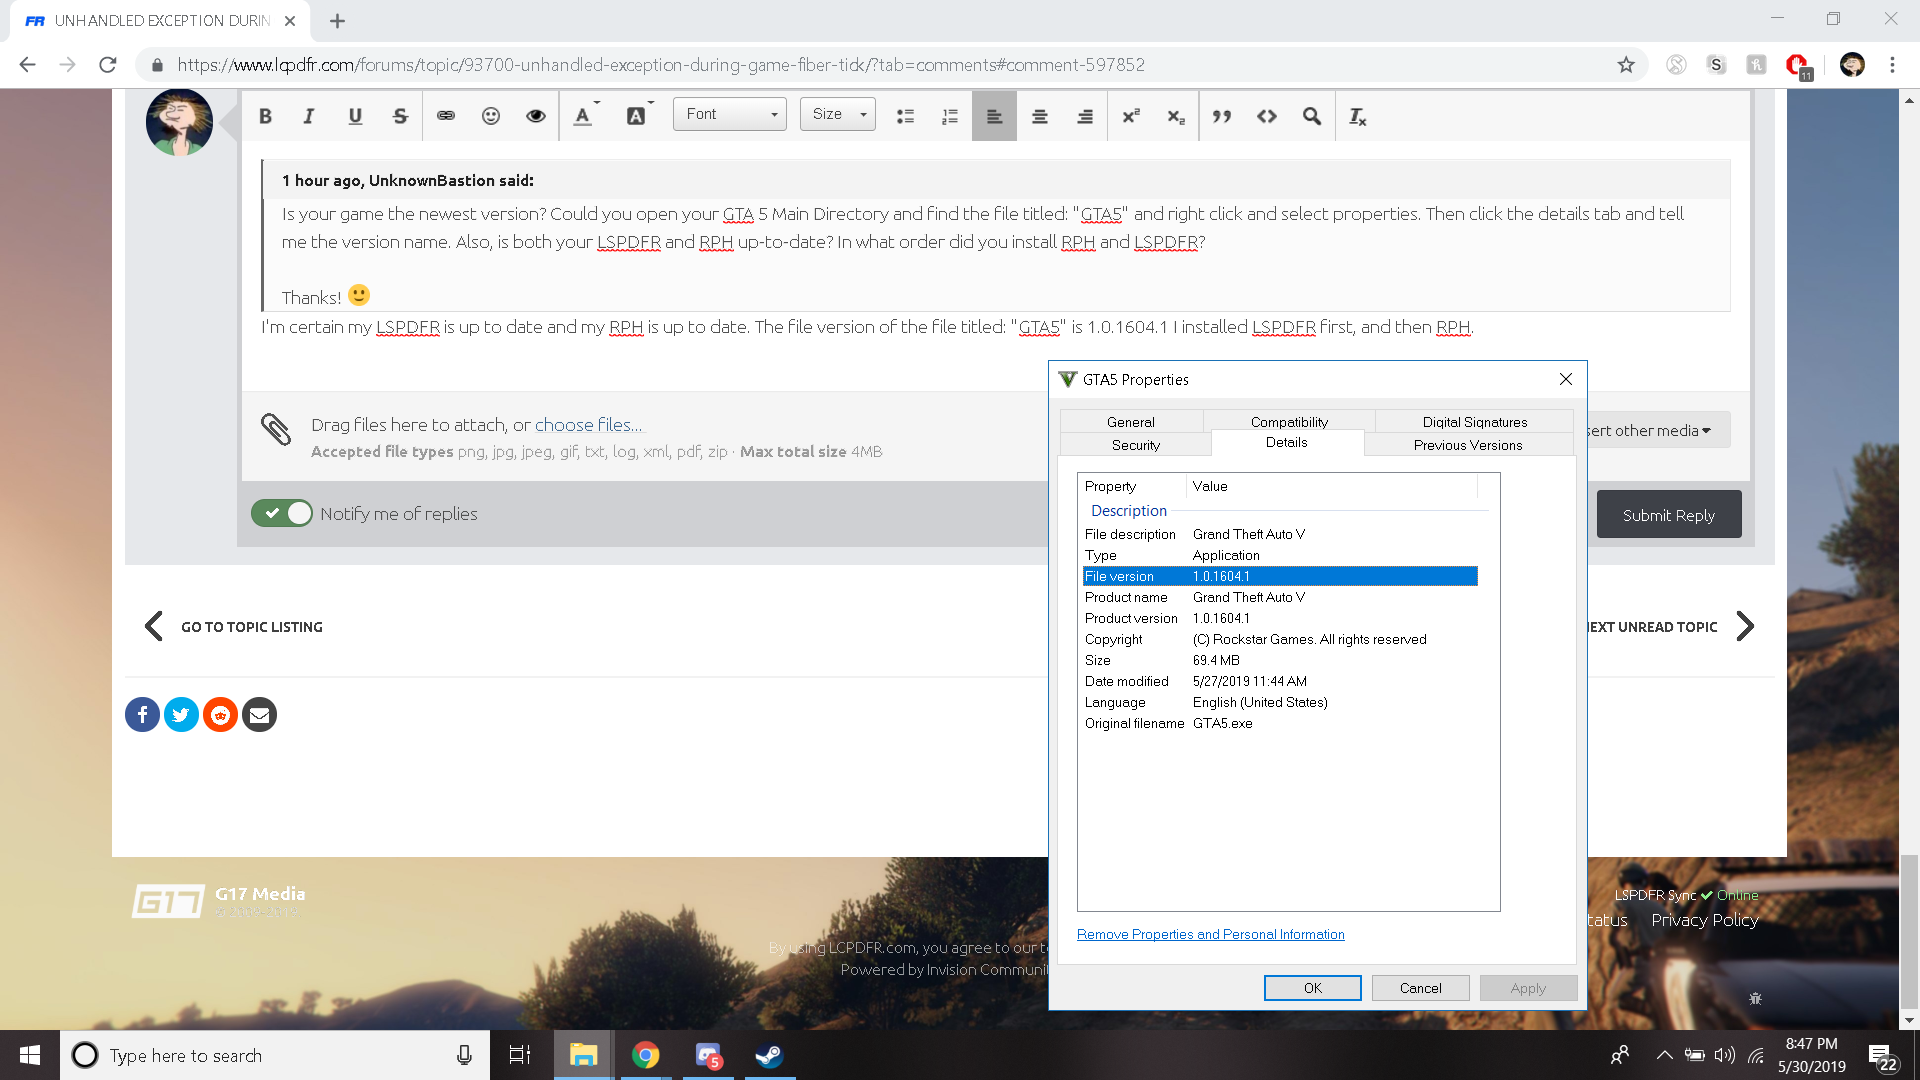Image resolution: width=1920 pixels, height=1080 pixels.
Task: Open the Size dropdown
Action: point(837,114)
